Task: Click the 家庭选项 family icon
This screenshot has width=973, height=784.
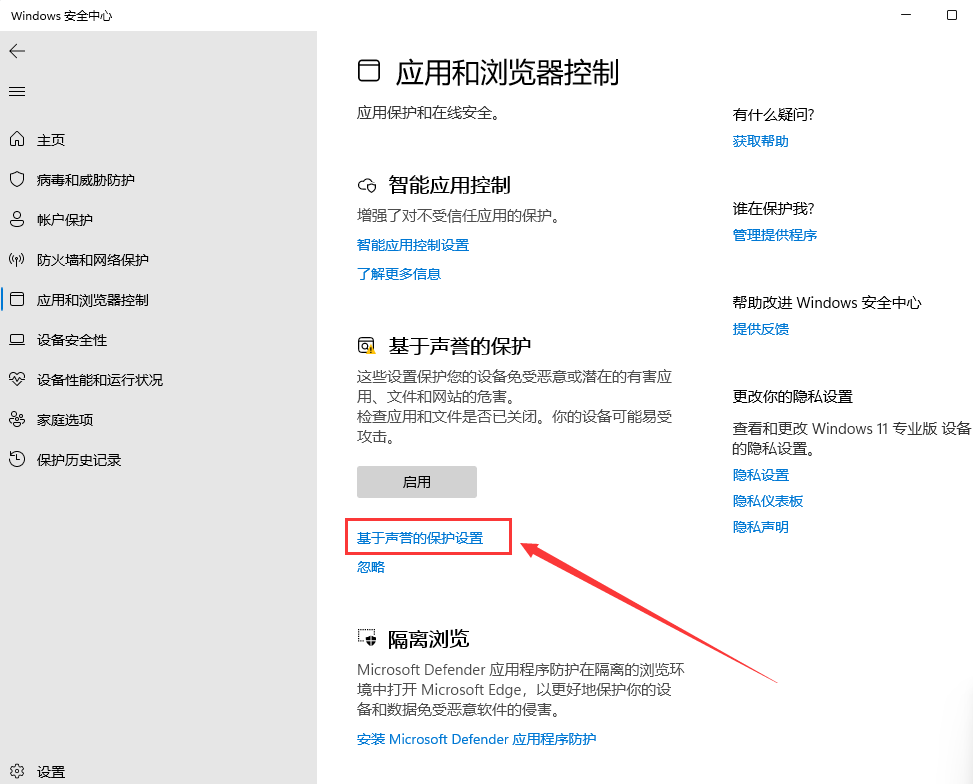Action: [17, 420]
